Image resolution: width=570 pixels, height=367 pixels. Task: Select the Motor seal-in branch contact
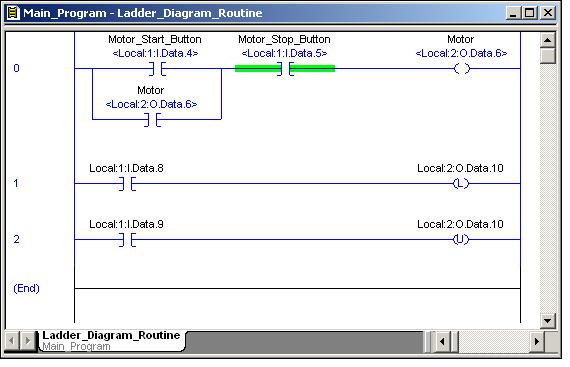click(152, 120)
